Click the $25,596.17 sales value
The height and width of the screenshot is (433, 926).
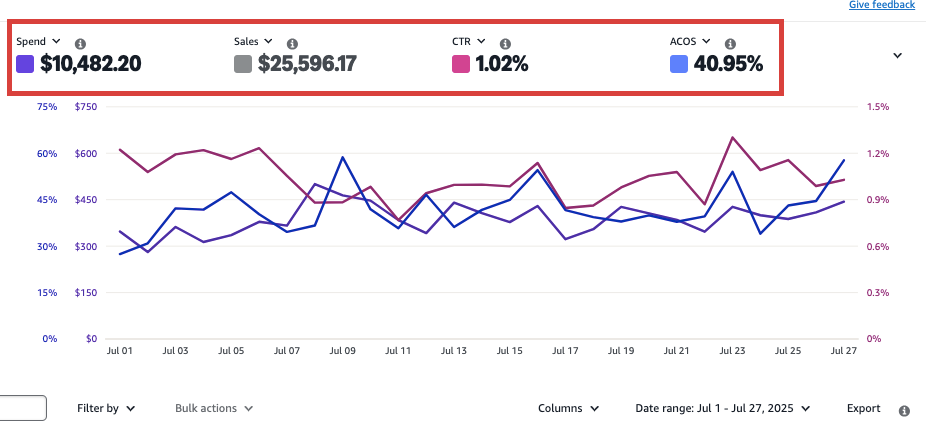[307, 64]
